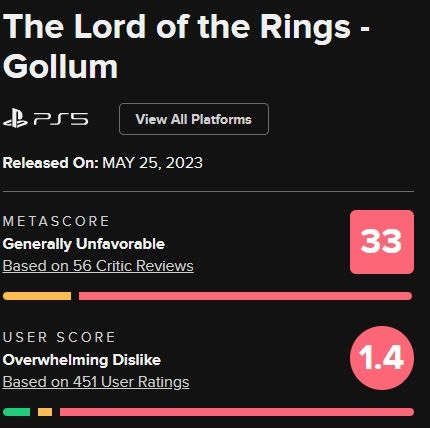Click the MAY 25, 2023 release date
430x428 pixels.
point(152,163)
